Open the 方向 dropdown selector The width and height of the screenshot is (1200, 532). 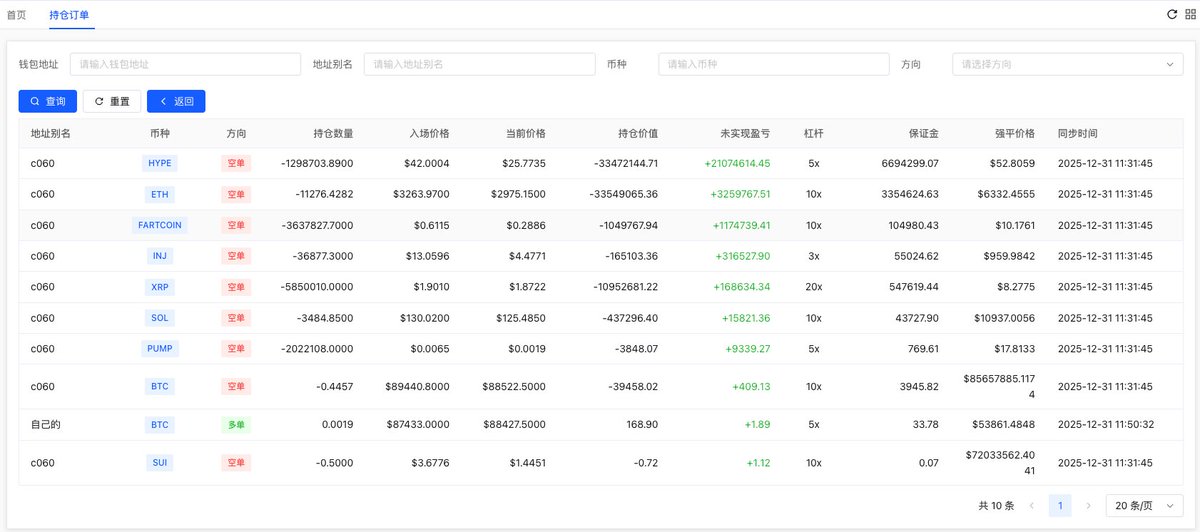1067,64
